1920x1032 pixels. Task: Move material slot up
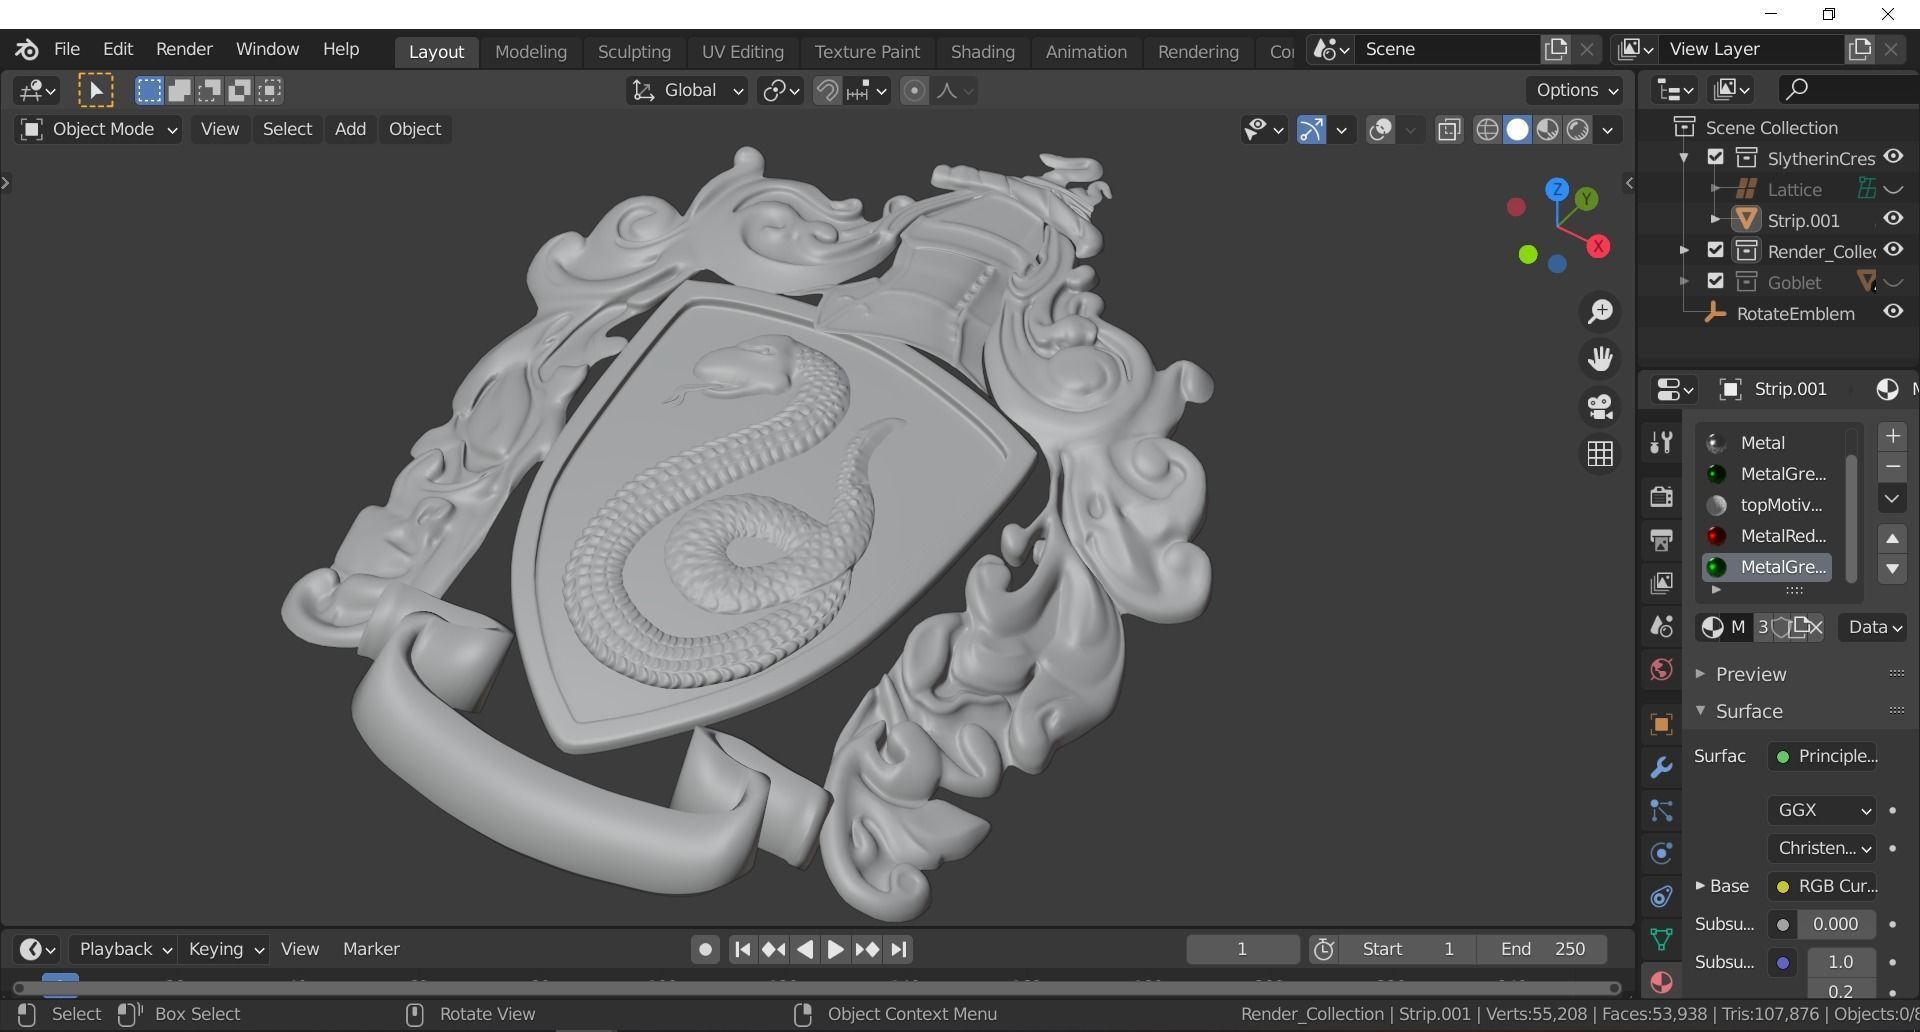pos(1892,538)
